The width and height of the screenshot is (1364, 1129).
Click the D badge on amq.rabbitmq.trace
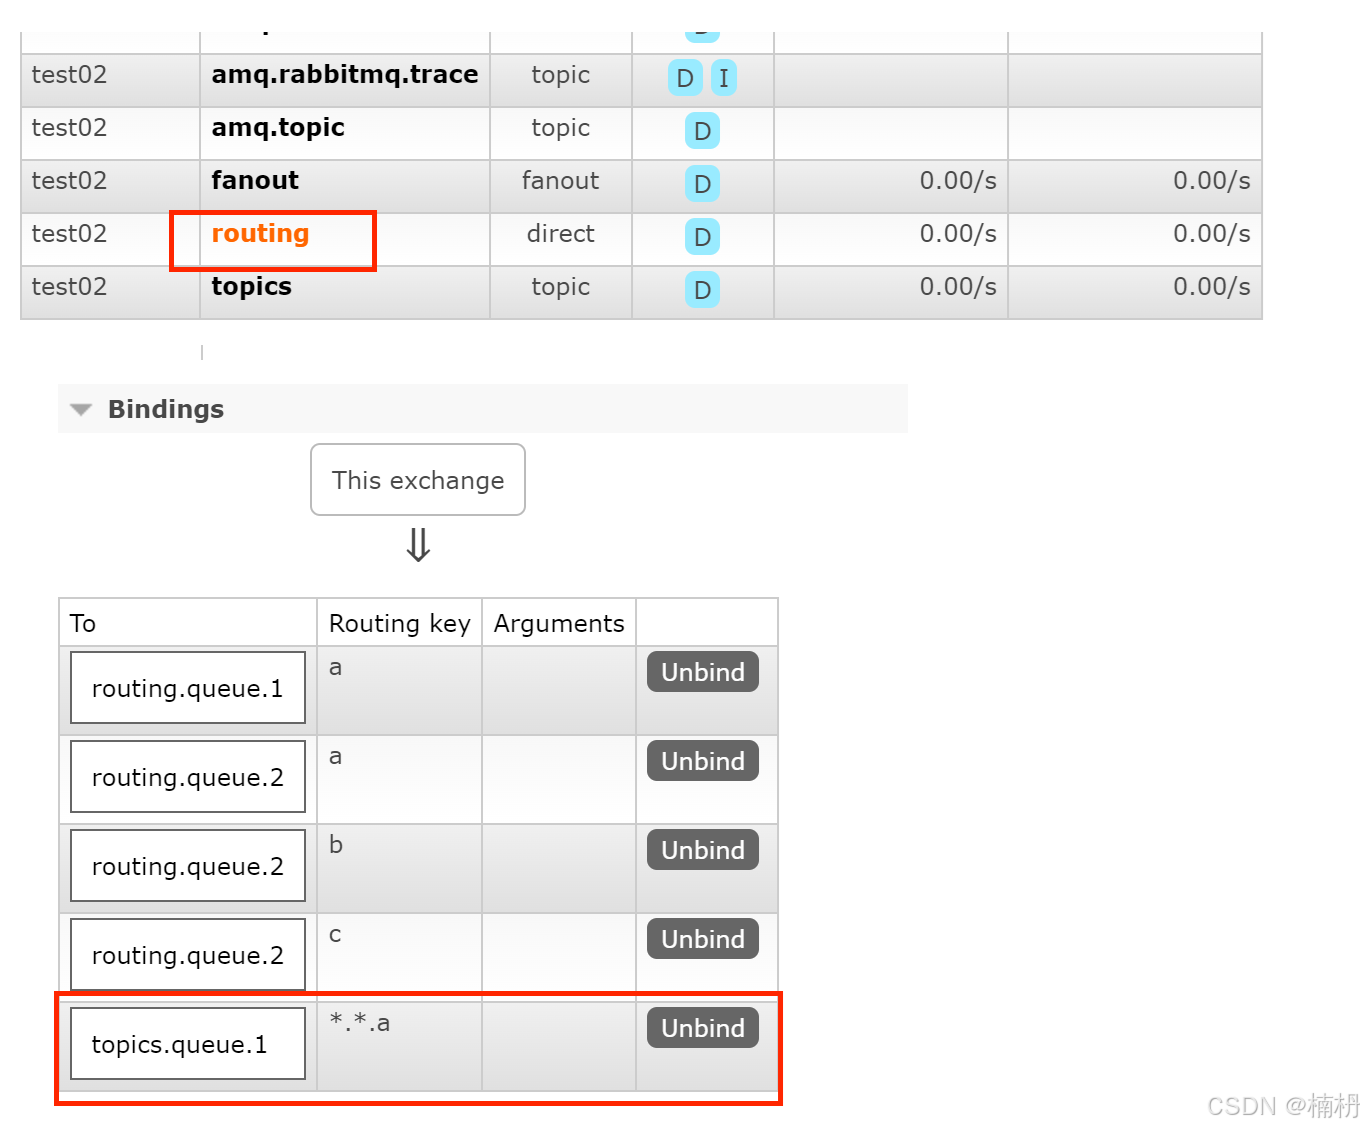[684, 77]
